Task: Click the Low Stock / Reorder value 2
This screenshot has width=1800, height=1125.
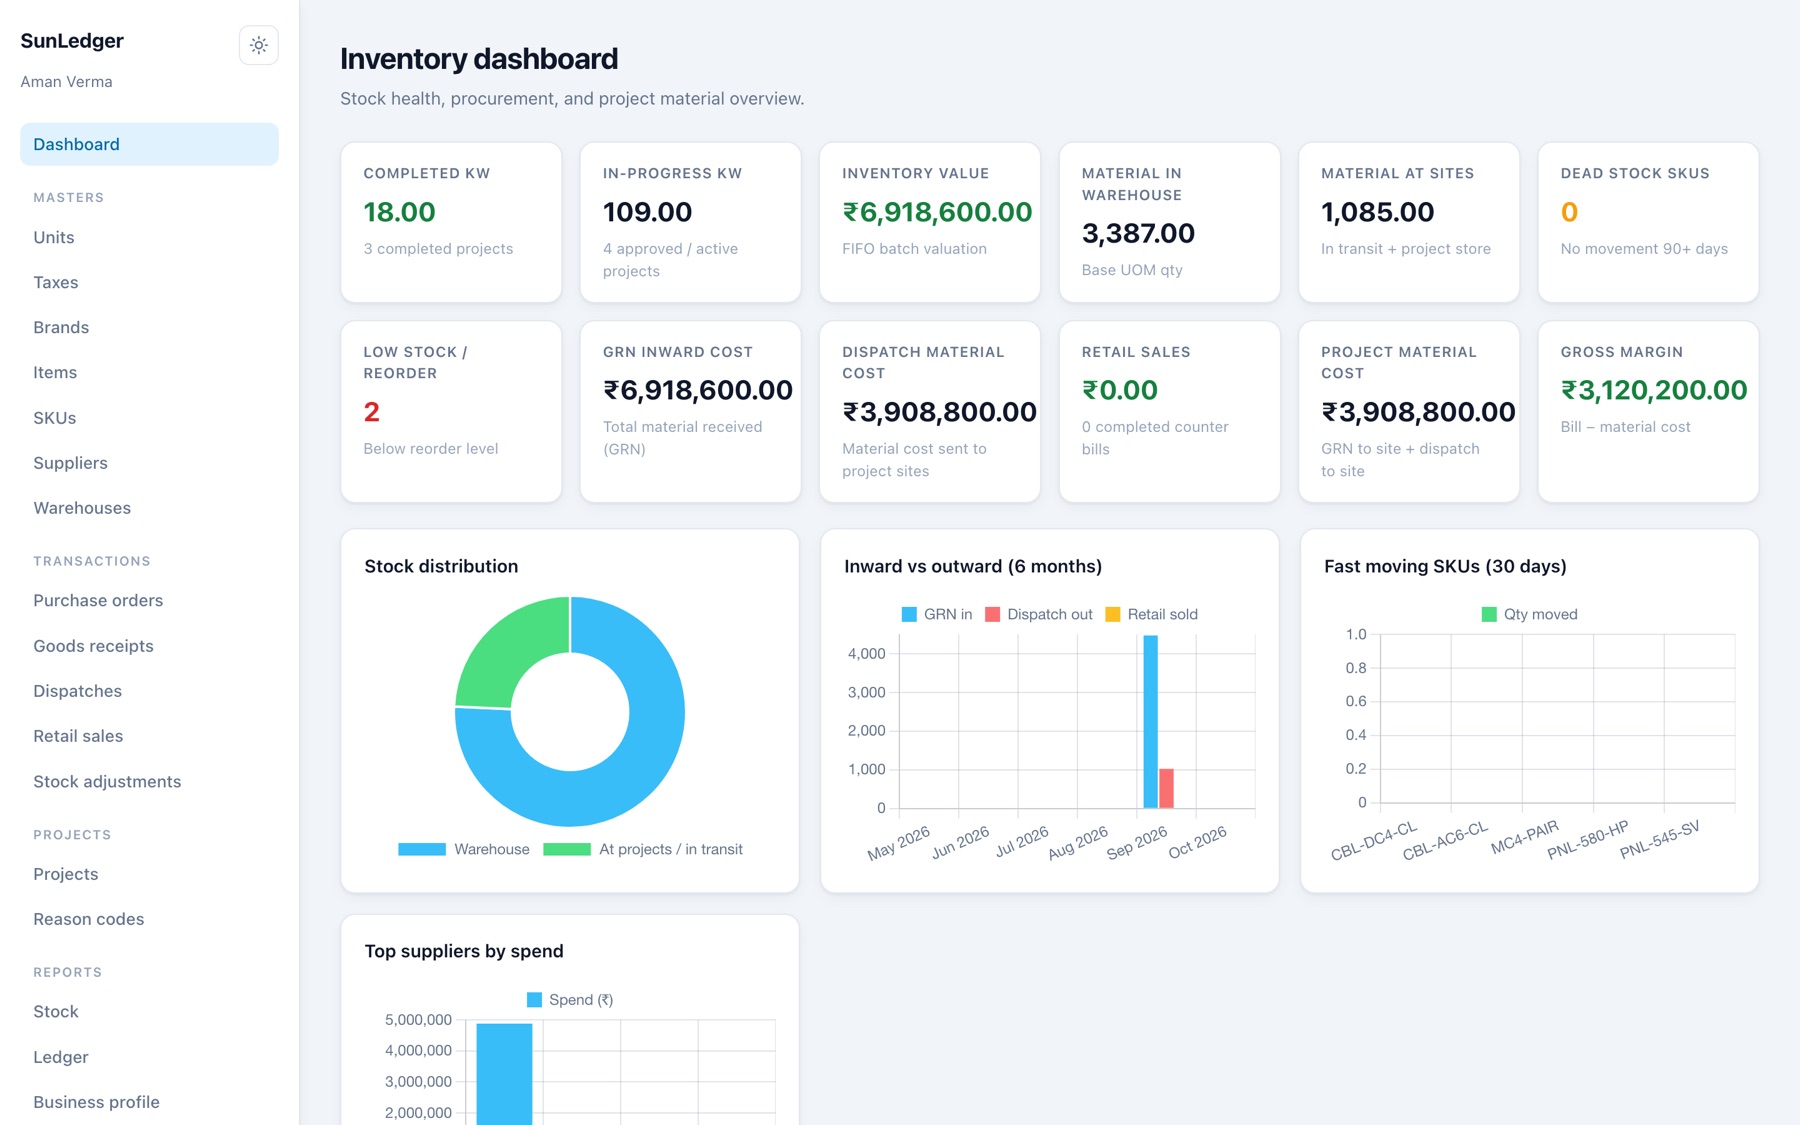Action: [x=371, y=412]
